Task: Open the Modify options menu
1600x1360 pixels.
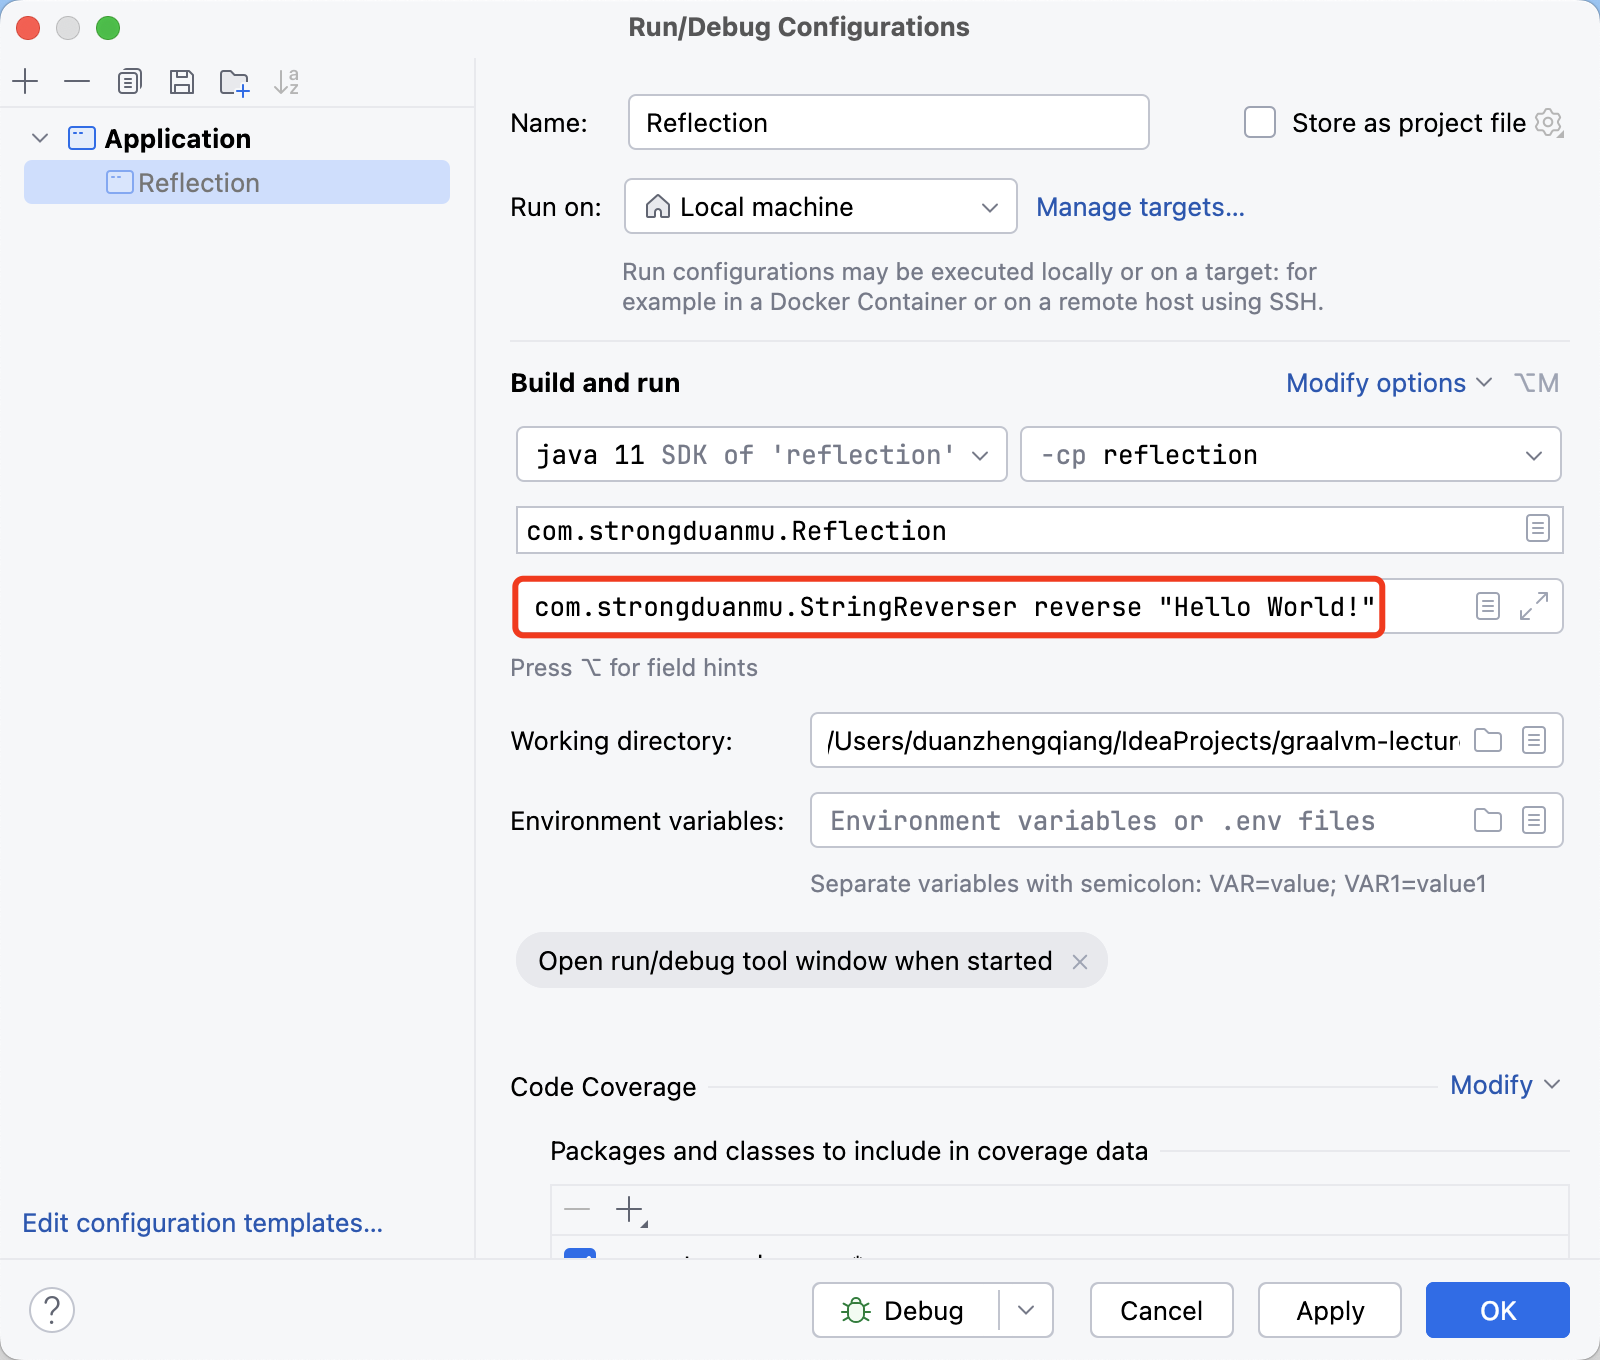Action: 1388,383
